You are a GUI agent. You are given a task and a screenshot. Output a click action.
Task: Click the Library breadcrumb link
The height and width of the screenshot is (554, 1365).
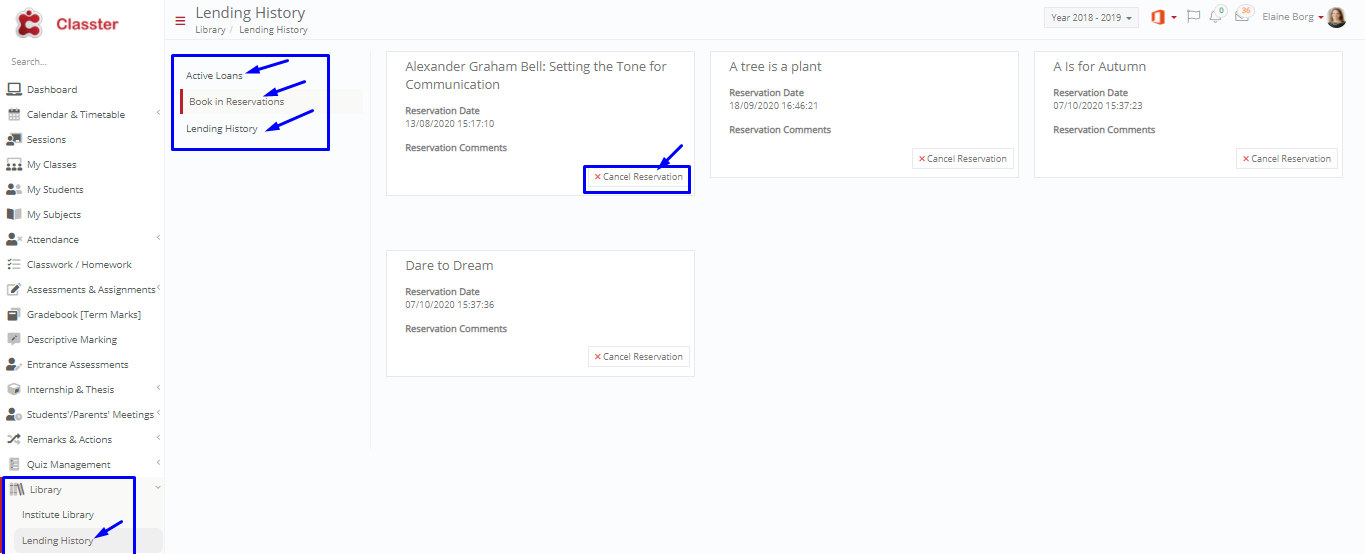click(x=210, y=30)
